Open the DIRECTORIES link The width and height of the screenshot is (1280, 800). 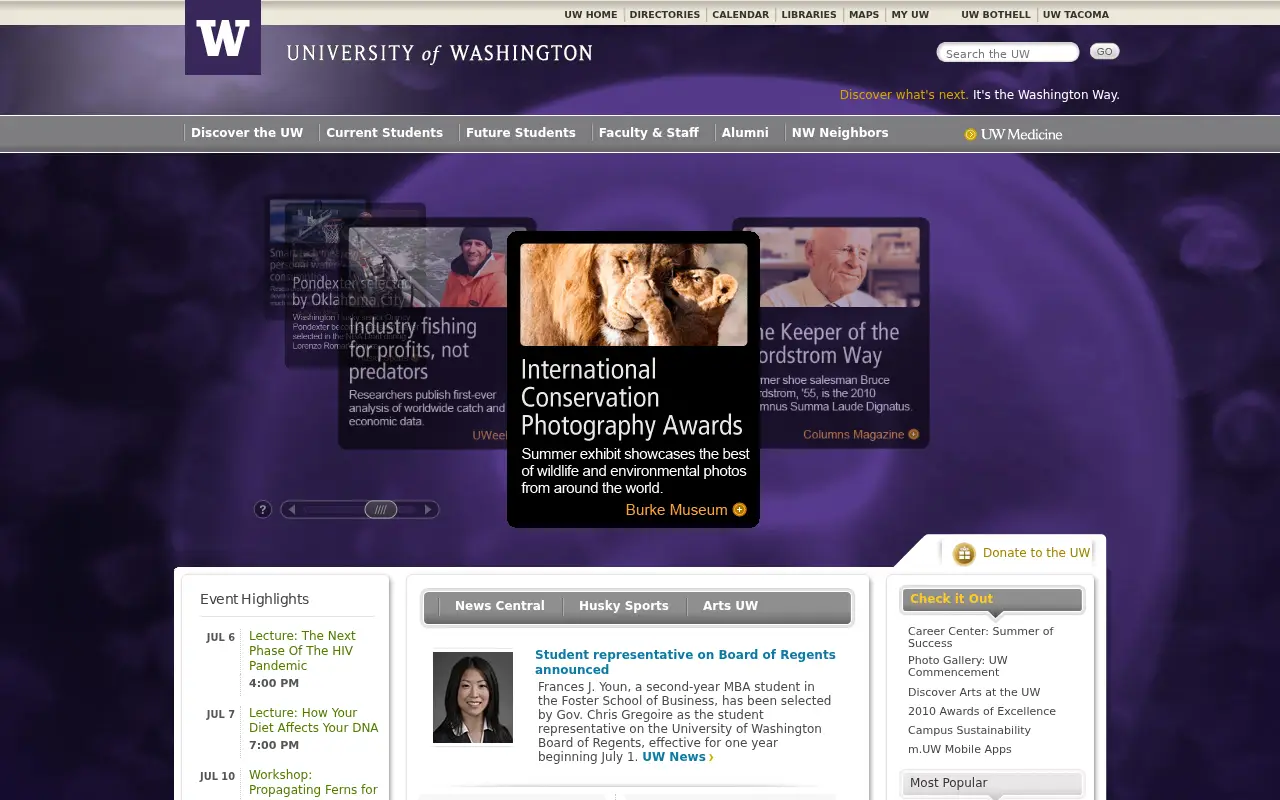(665, 15)
